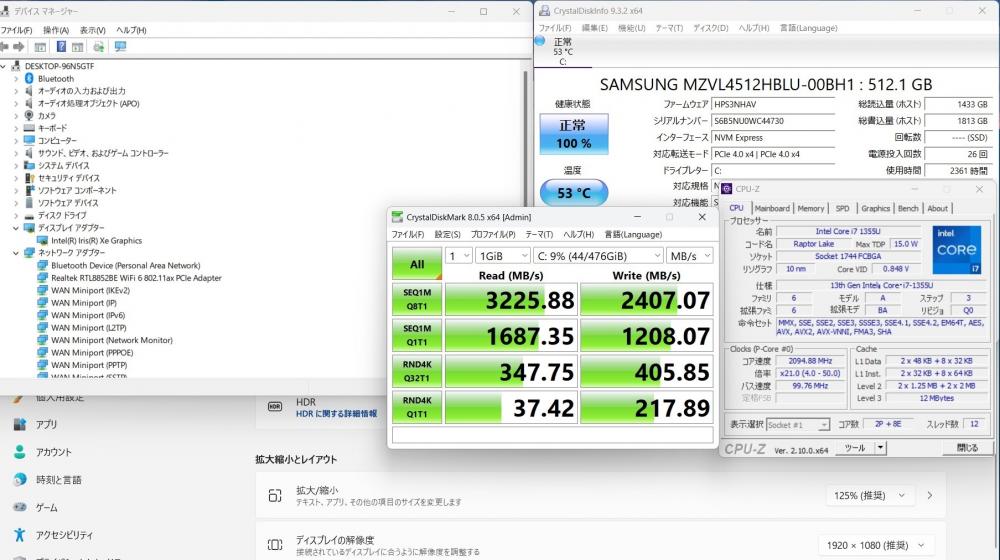Open アクセシビリティ in Settings sidebar
Viewport: 1000px width, 560px height.
pyautogui.click(x=64, y=535)
